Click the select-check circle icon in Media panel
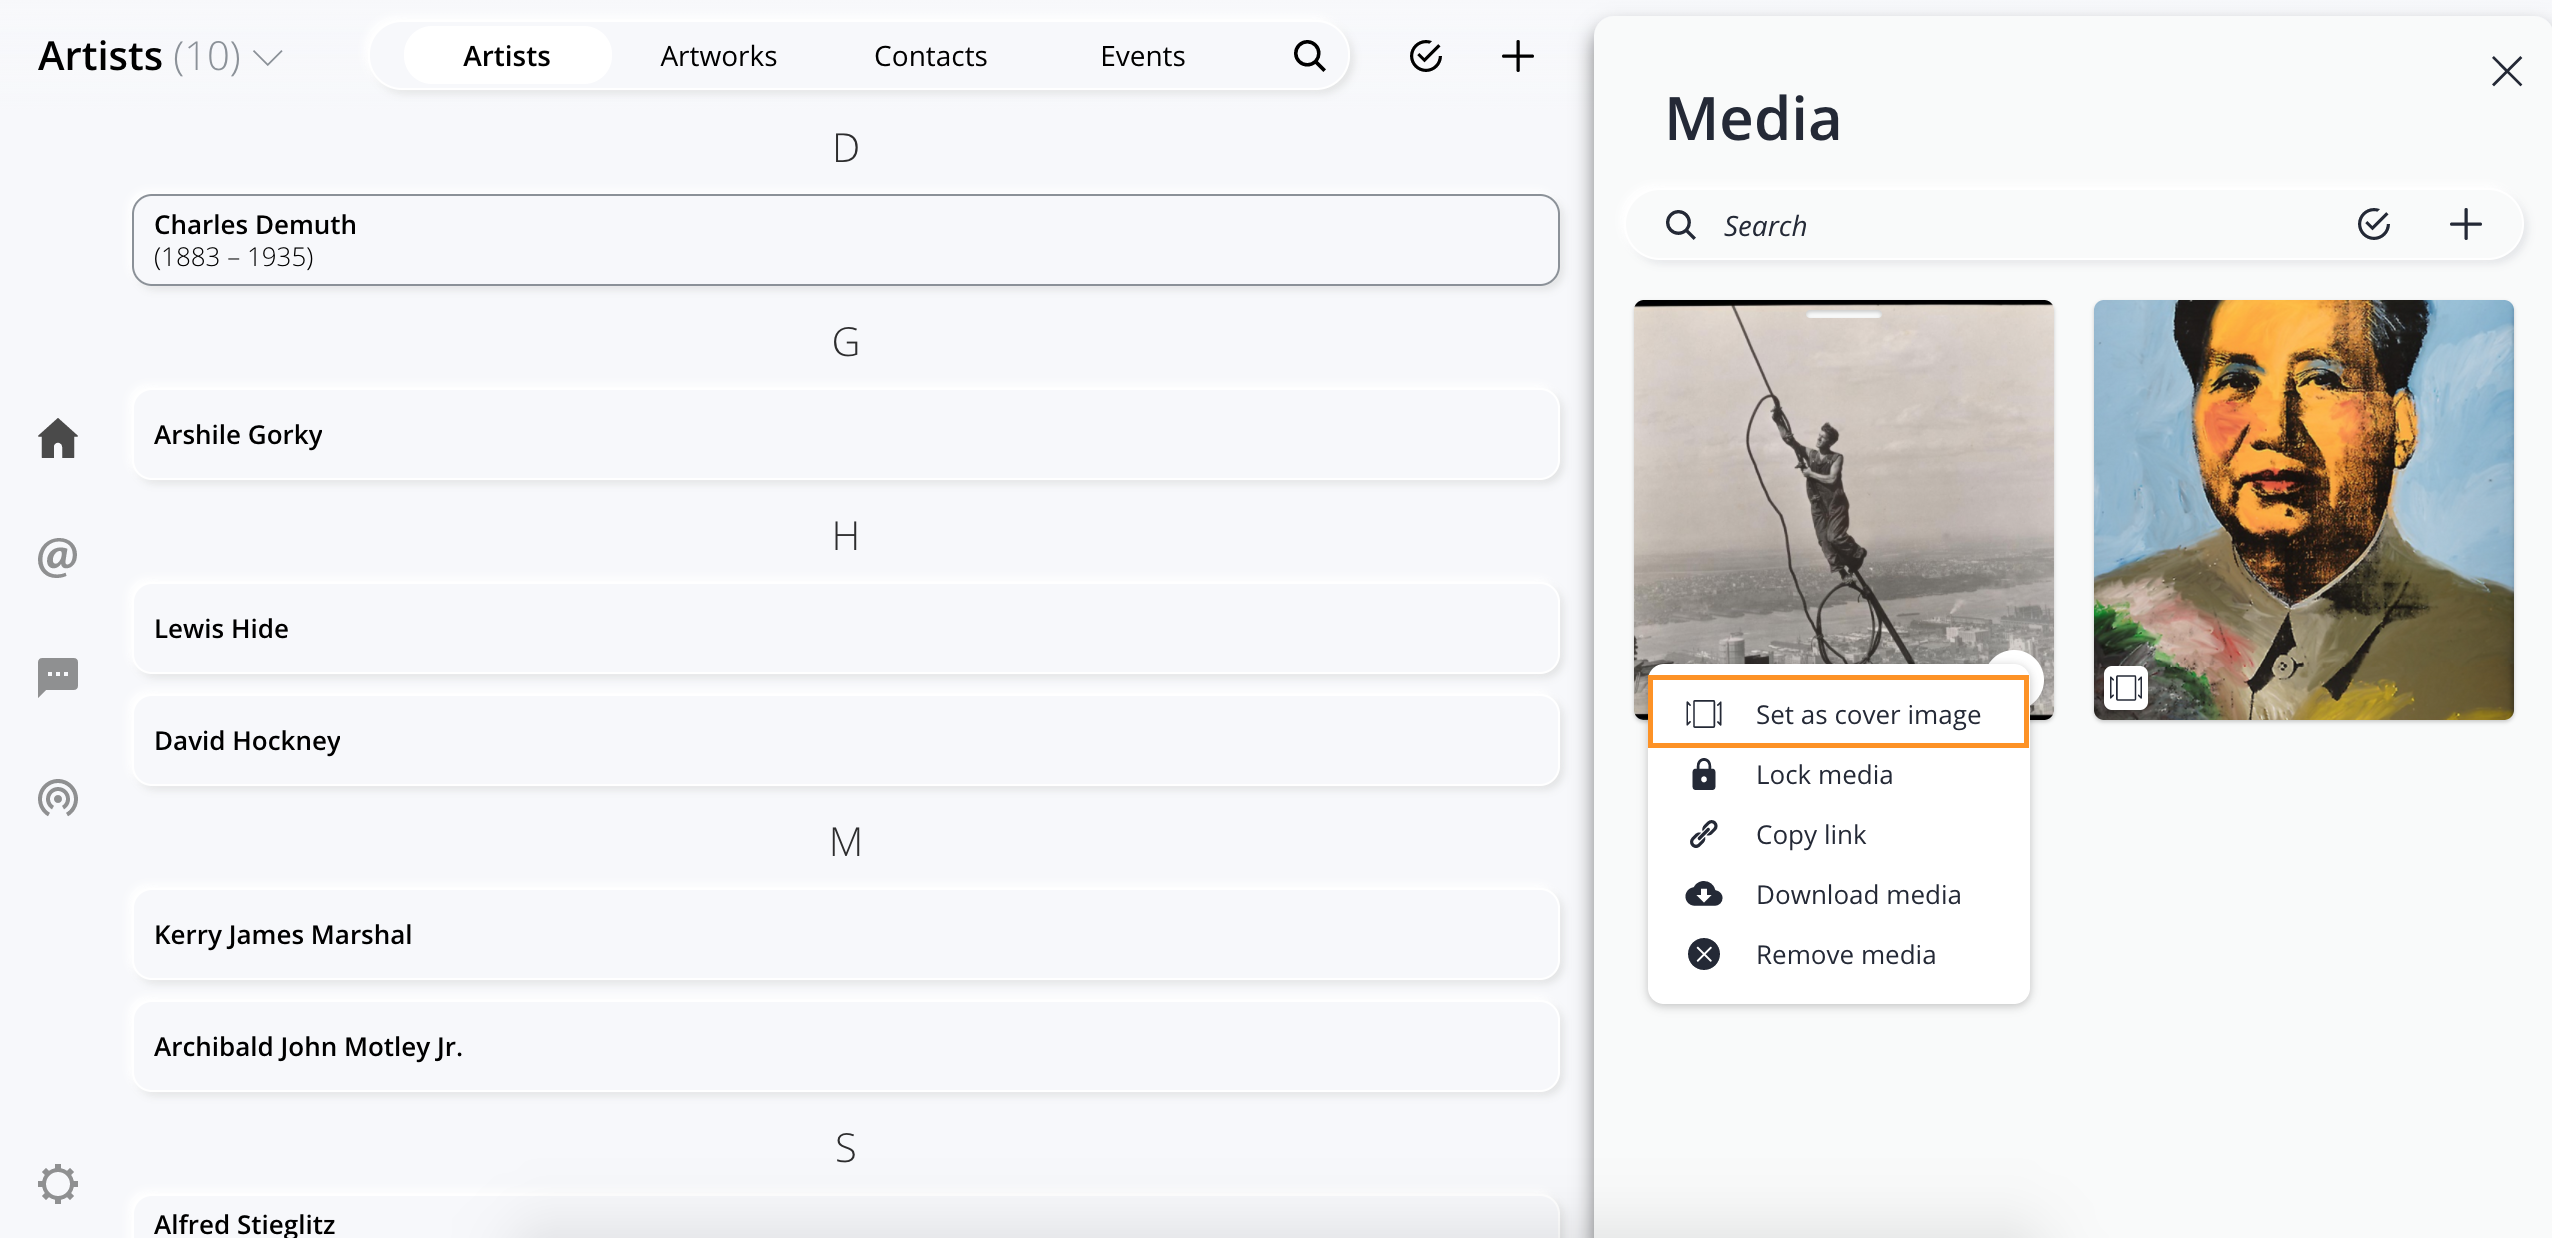This screenshot has height=1238, width=2552. pos(2373,225)
